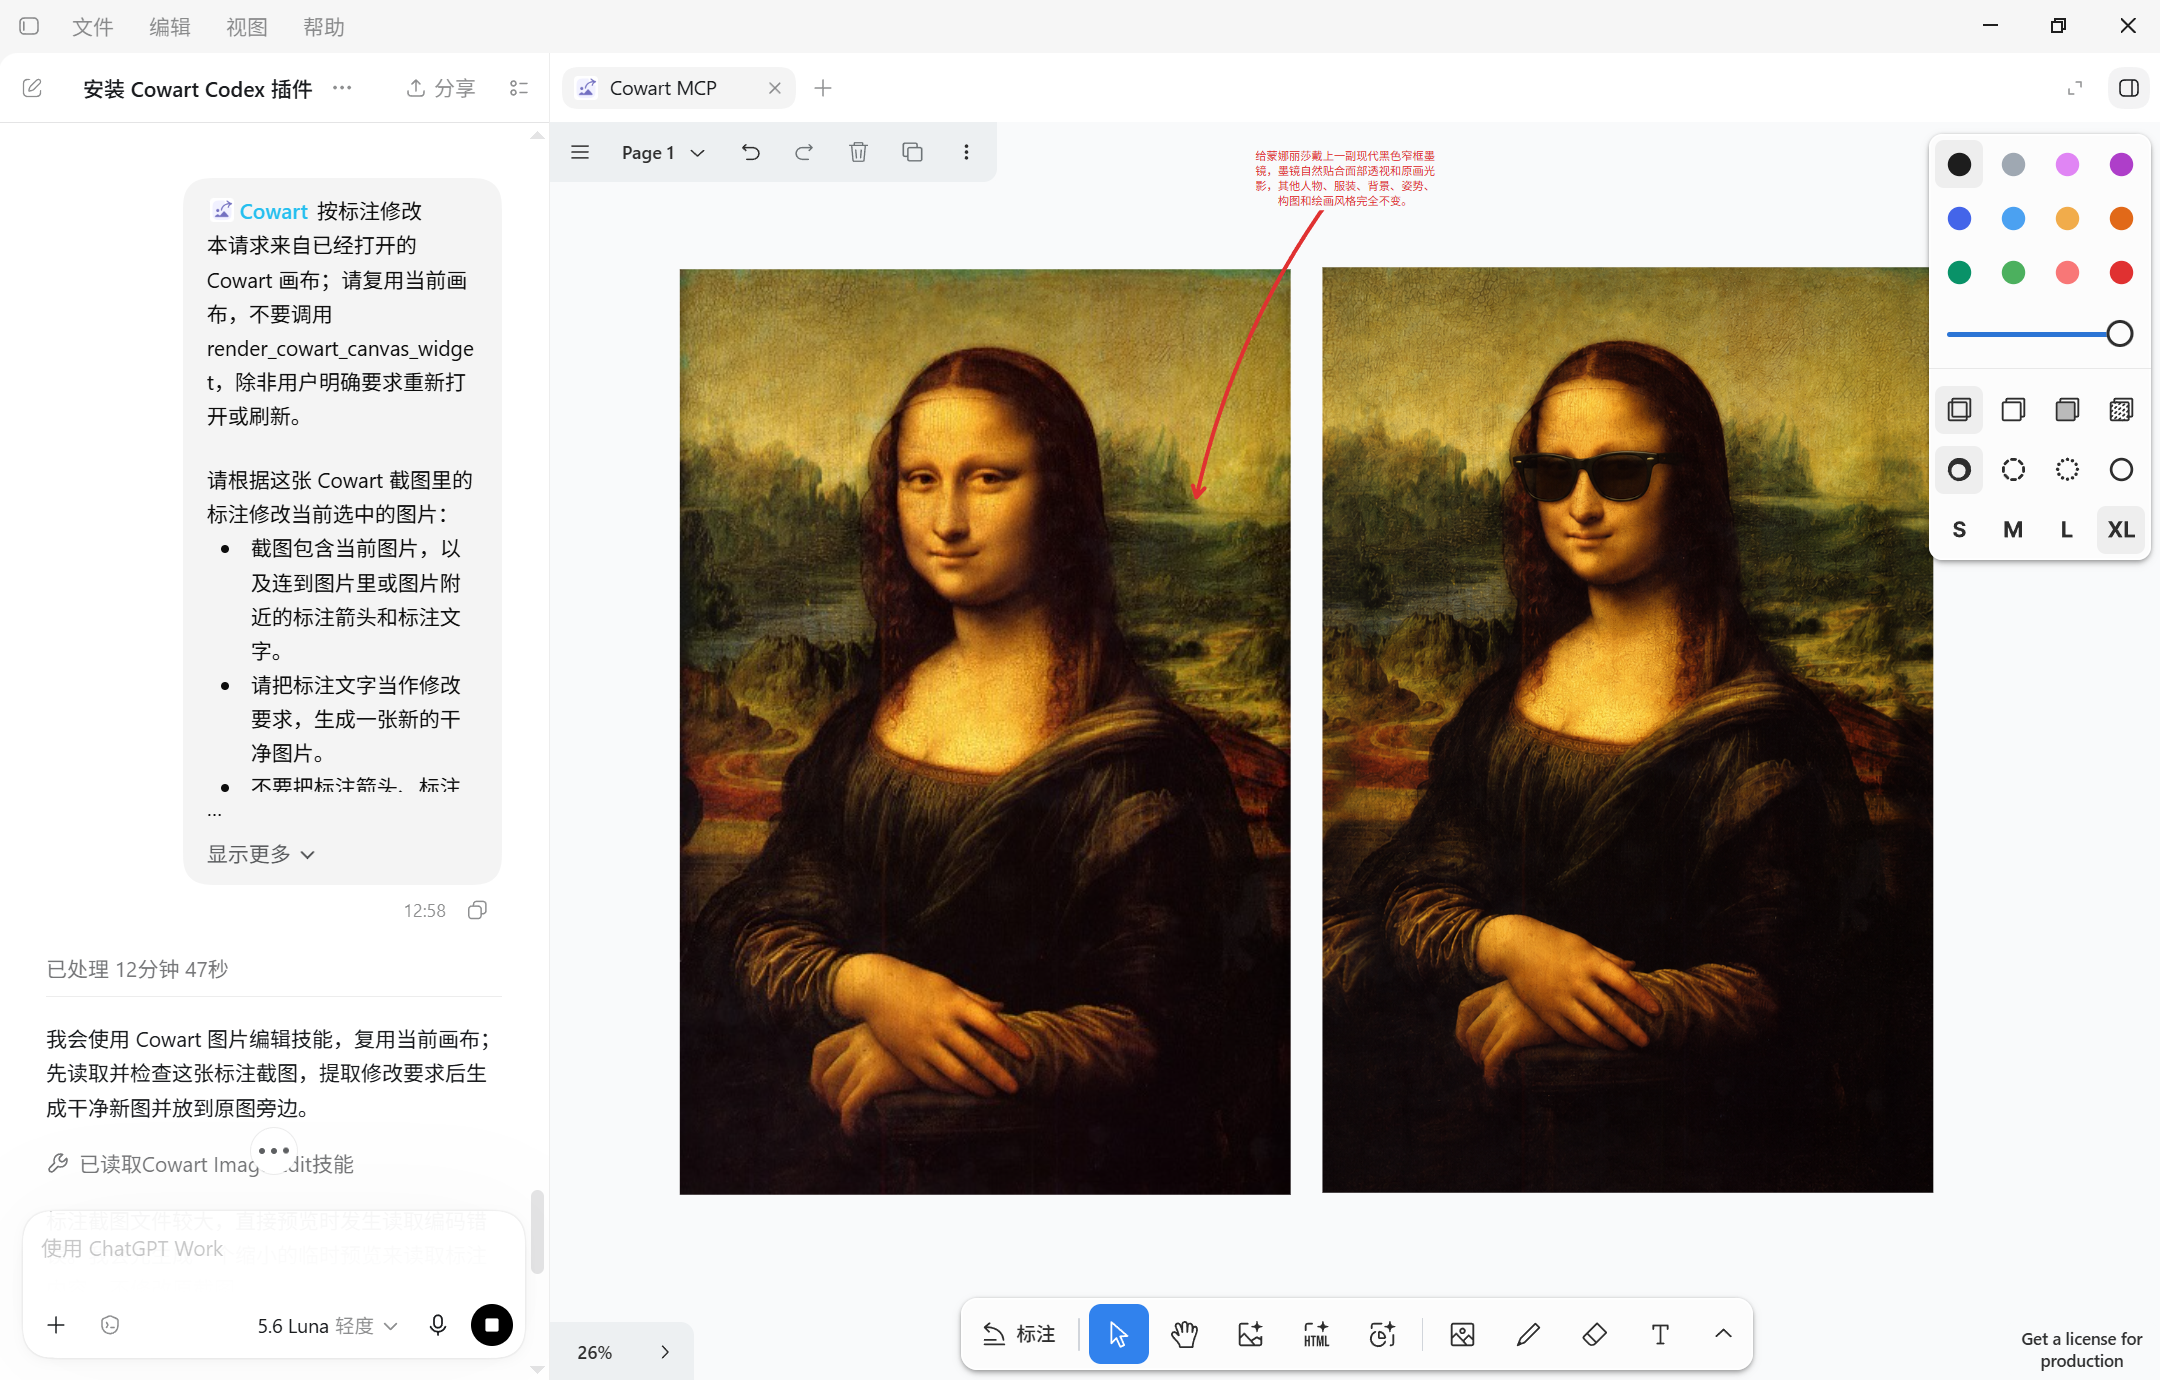Viewport: 2160px width, 1380px height.
Task: Open the canvas hamburger menu
Action: 580,152
